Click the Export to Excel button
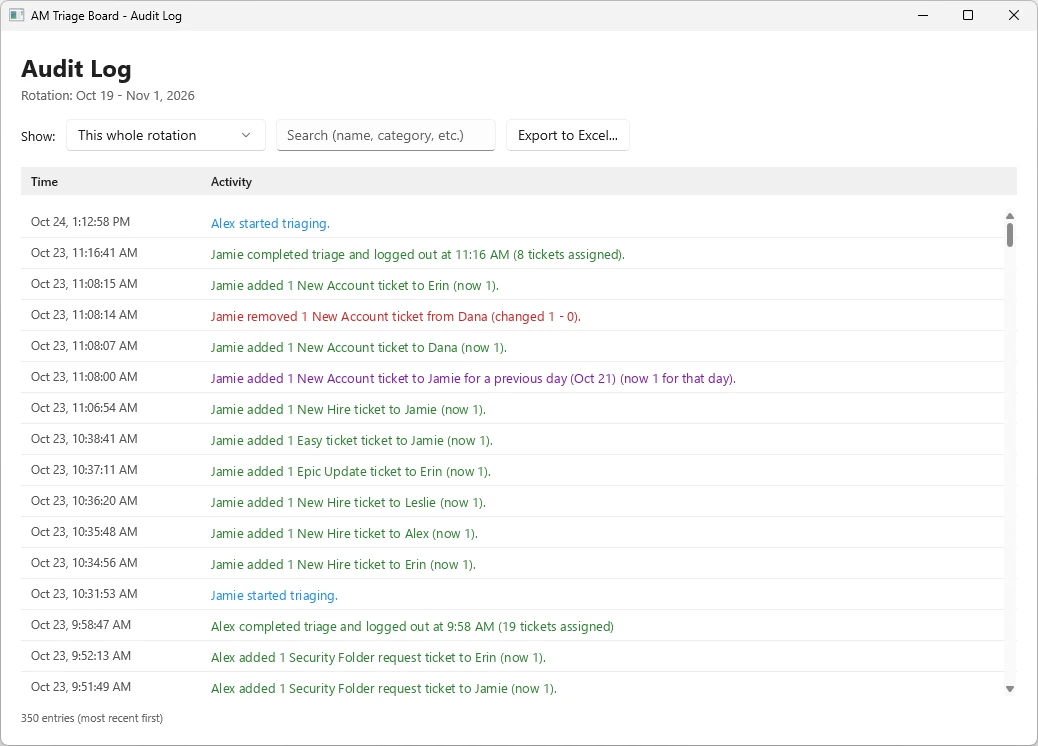 click(567, 135)
